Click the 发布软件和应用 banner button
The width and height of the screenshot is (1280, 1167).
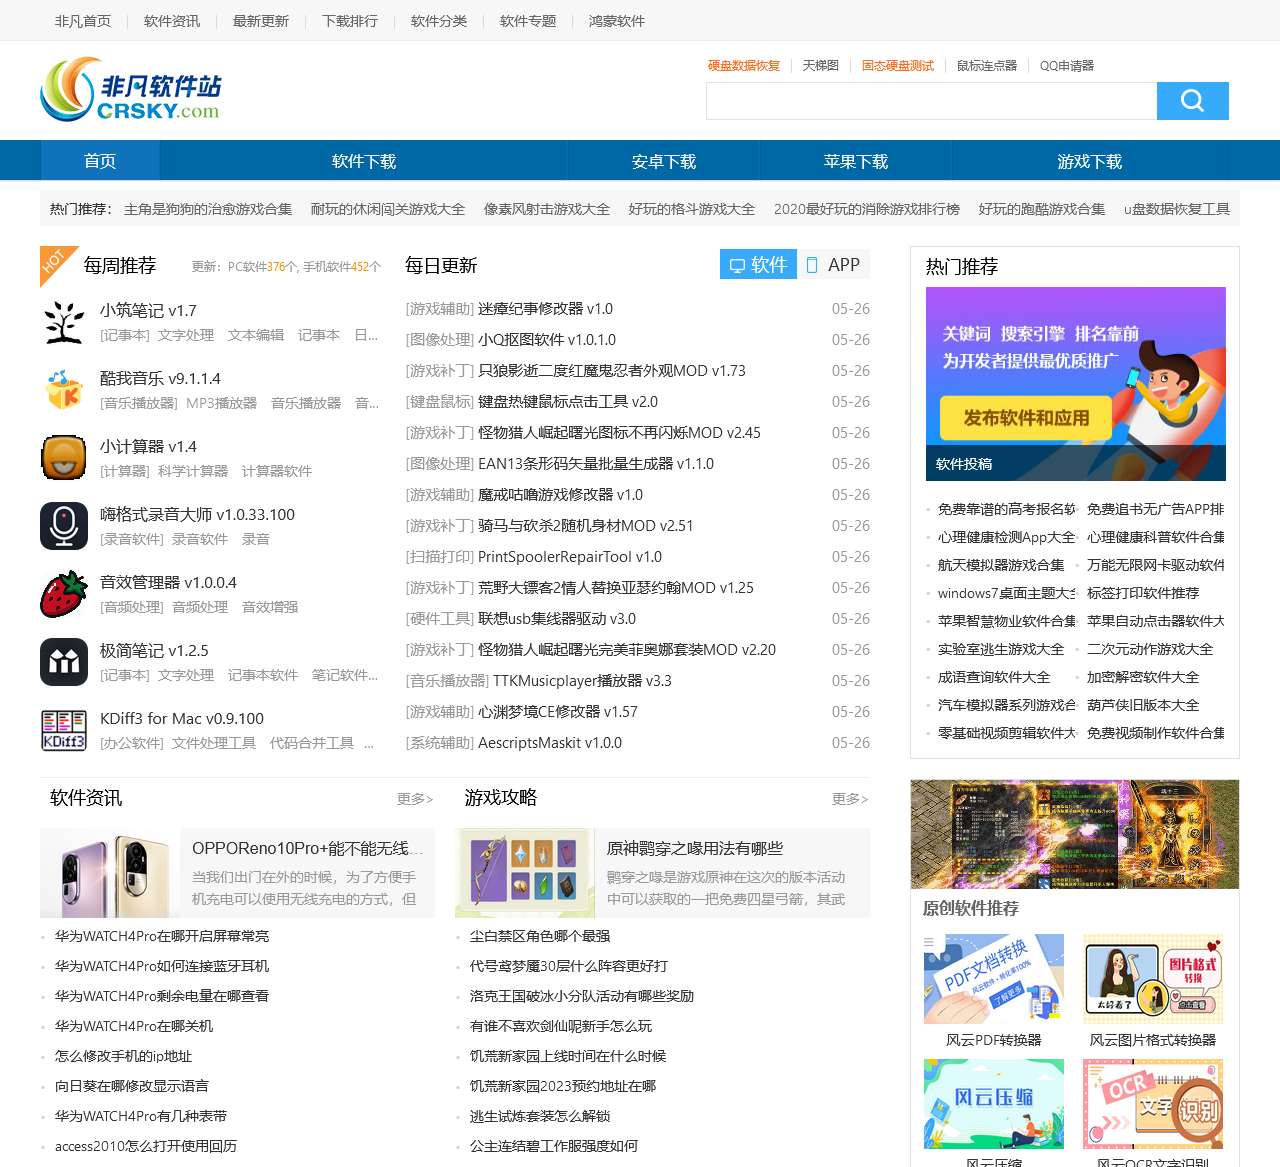pos(1025,418)
